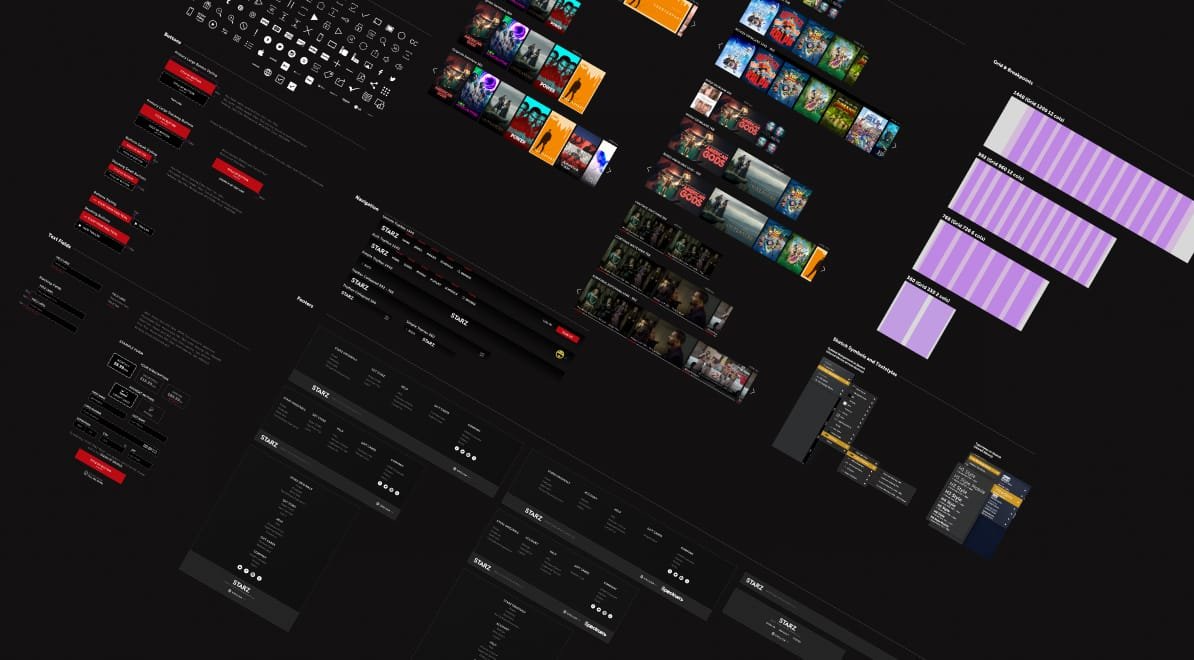Click the globe icon in icon grid
Viewport: 1194px width, 660px height.
(x=268, y=72)
